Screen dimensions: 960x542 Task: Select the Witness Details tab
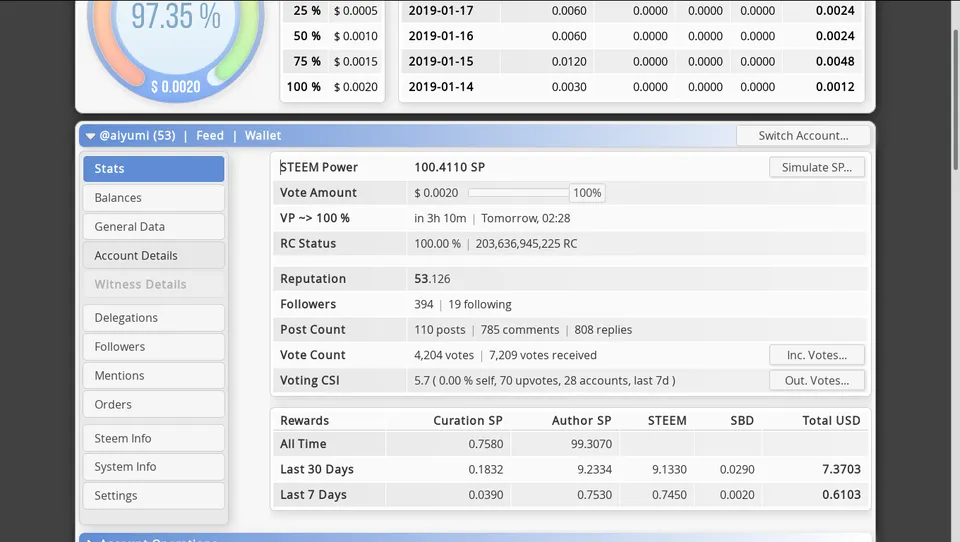tap(154, 284)
